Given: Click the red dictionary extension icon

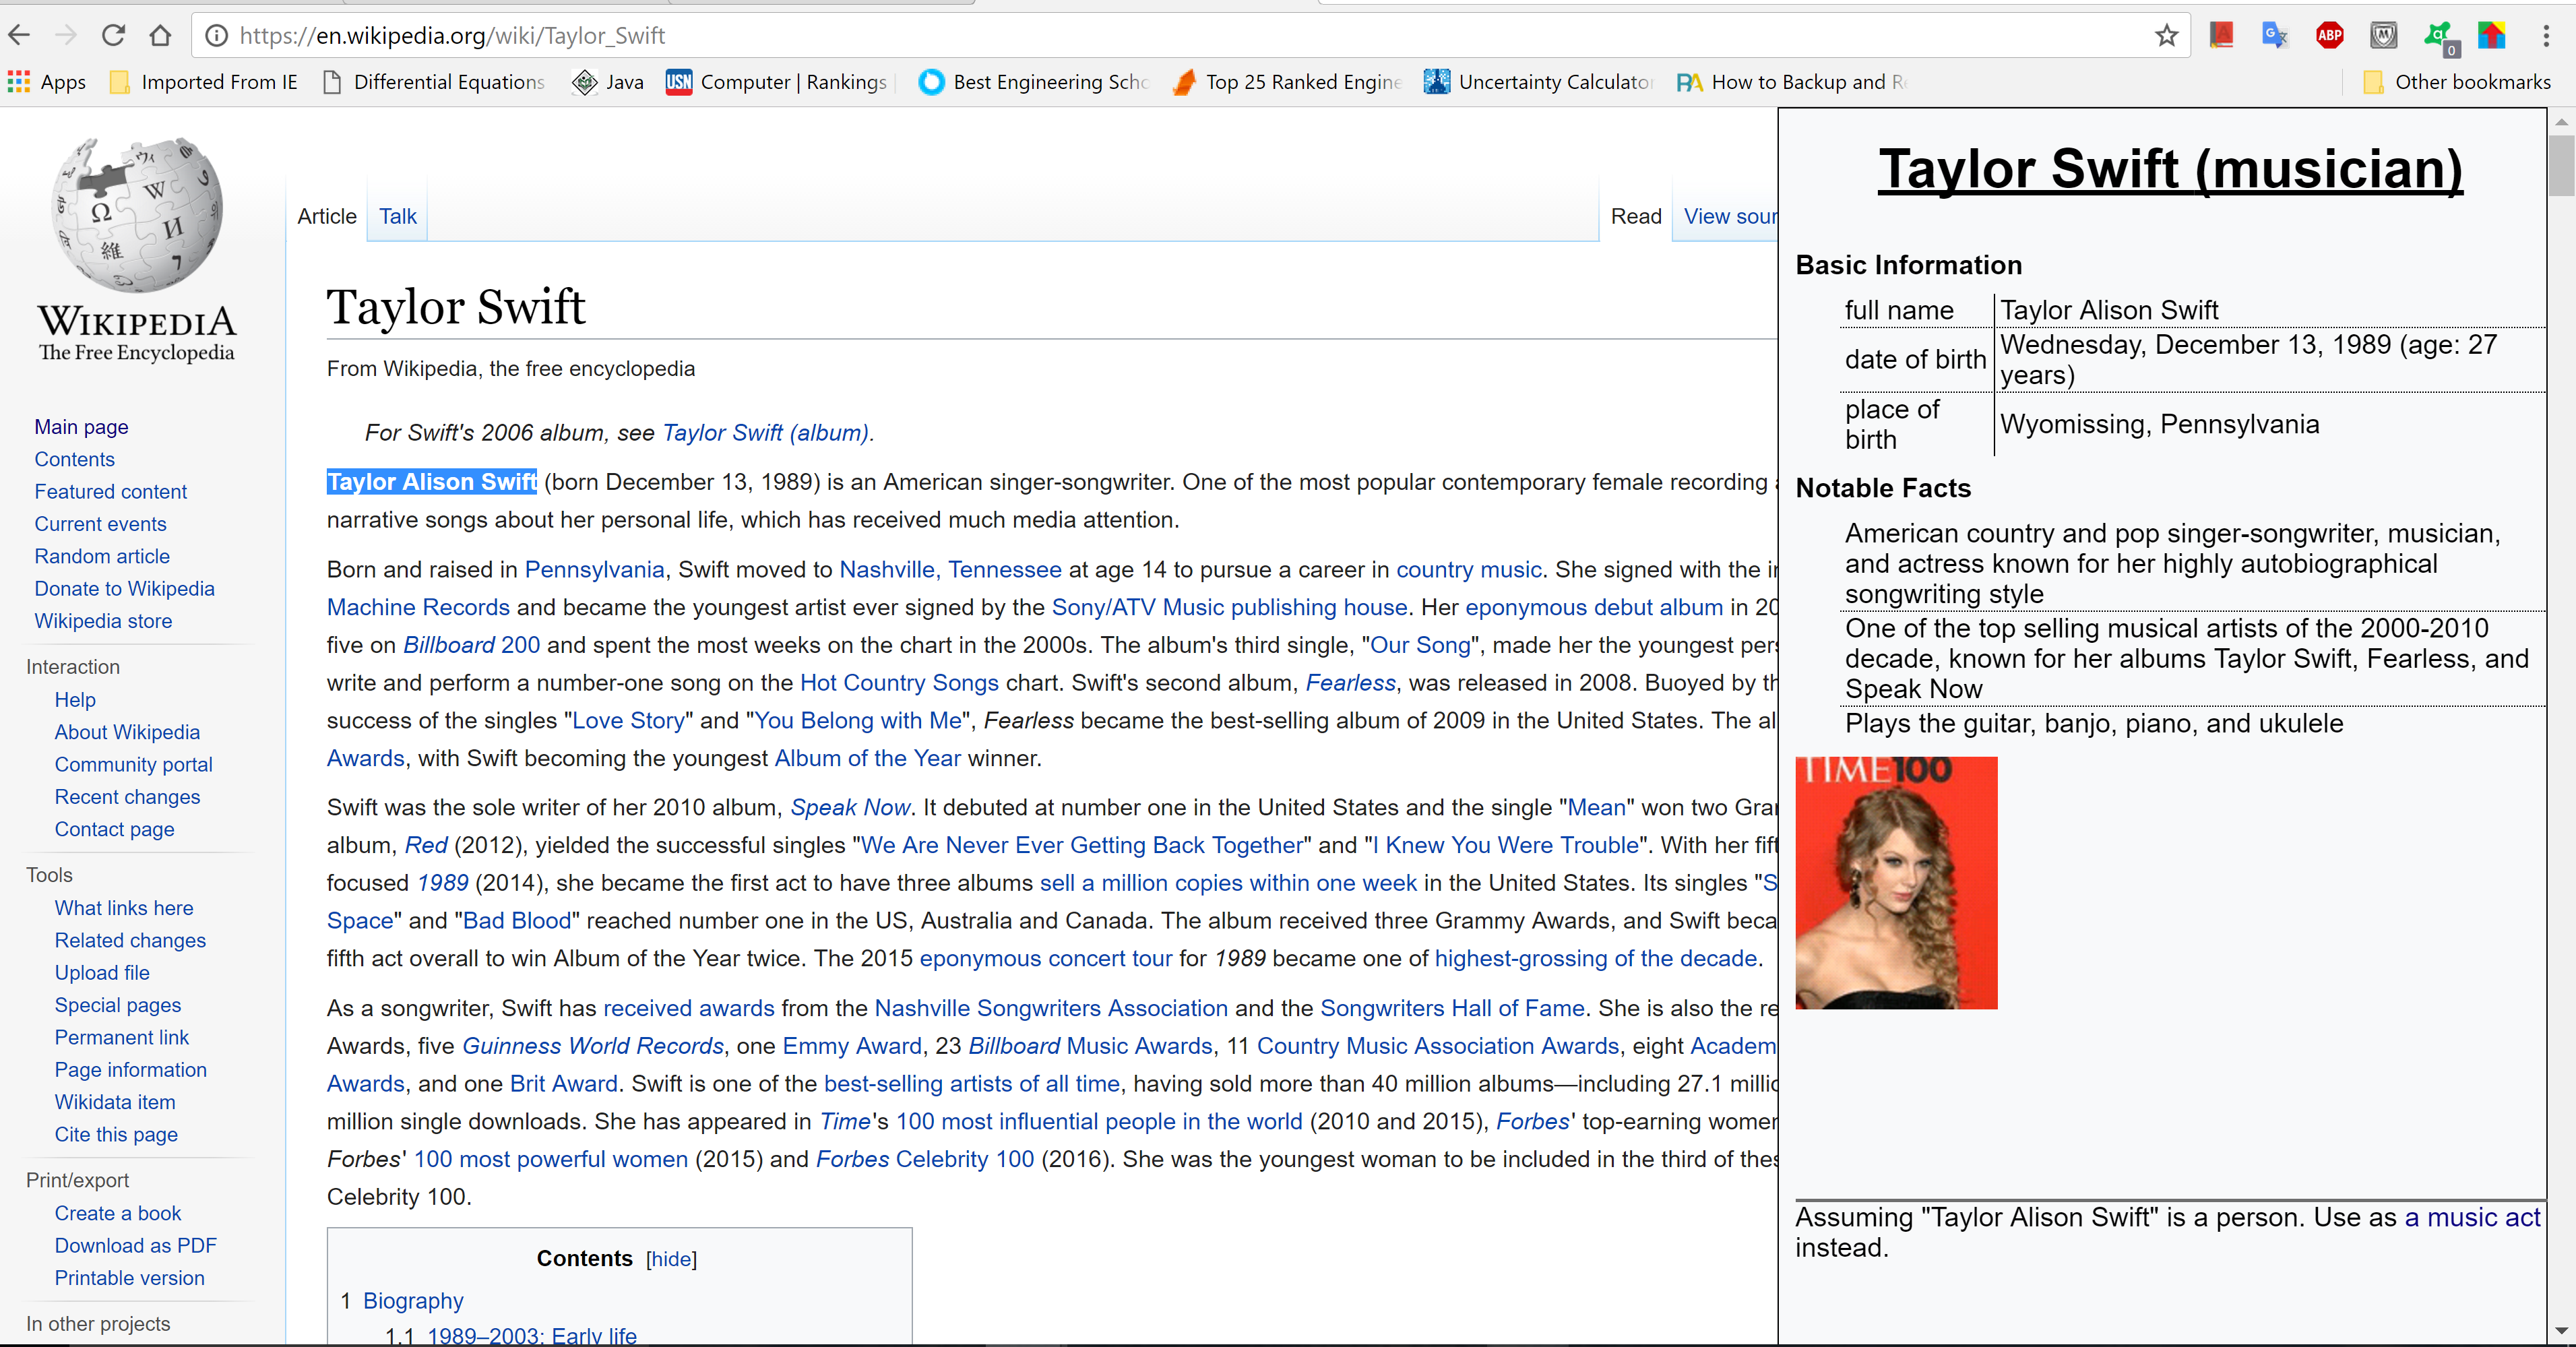Looking at the screenshot, I should coord(2221,36).
